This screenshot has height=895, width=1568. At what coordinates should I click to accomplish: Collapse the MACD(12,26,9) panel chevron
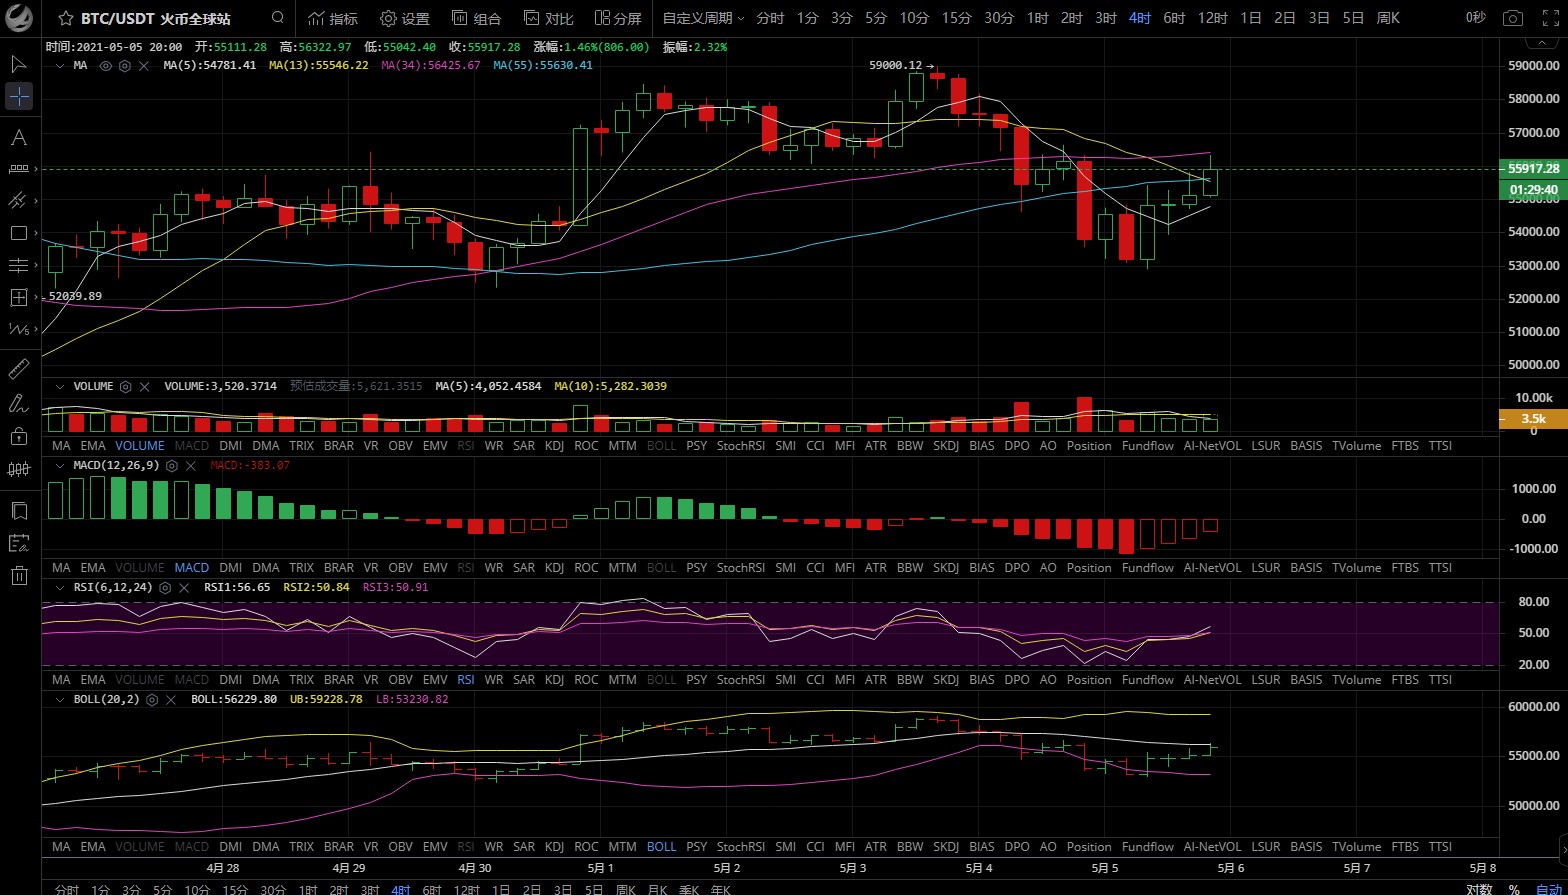[60, 466]
